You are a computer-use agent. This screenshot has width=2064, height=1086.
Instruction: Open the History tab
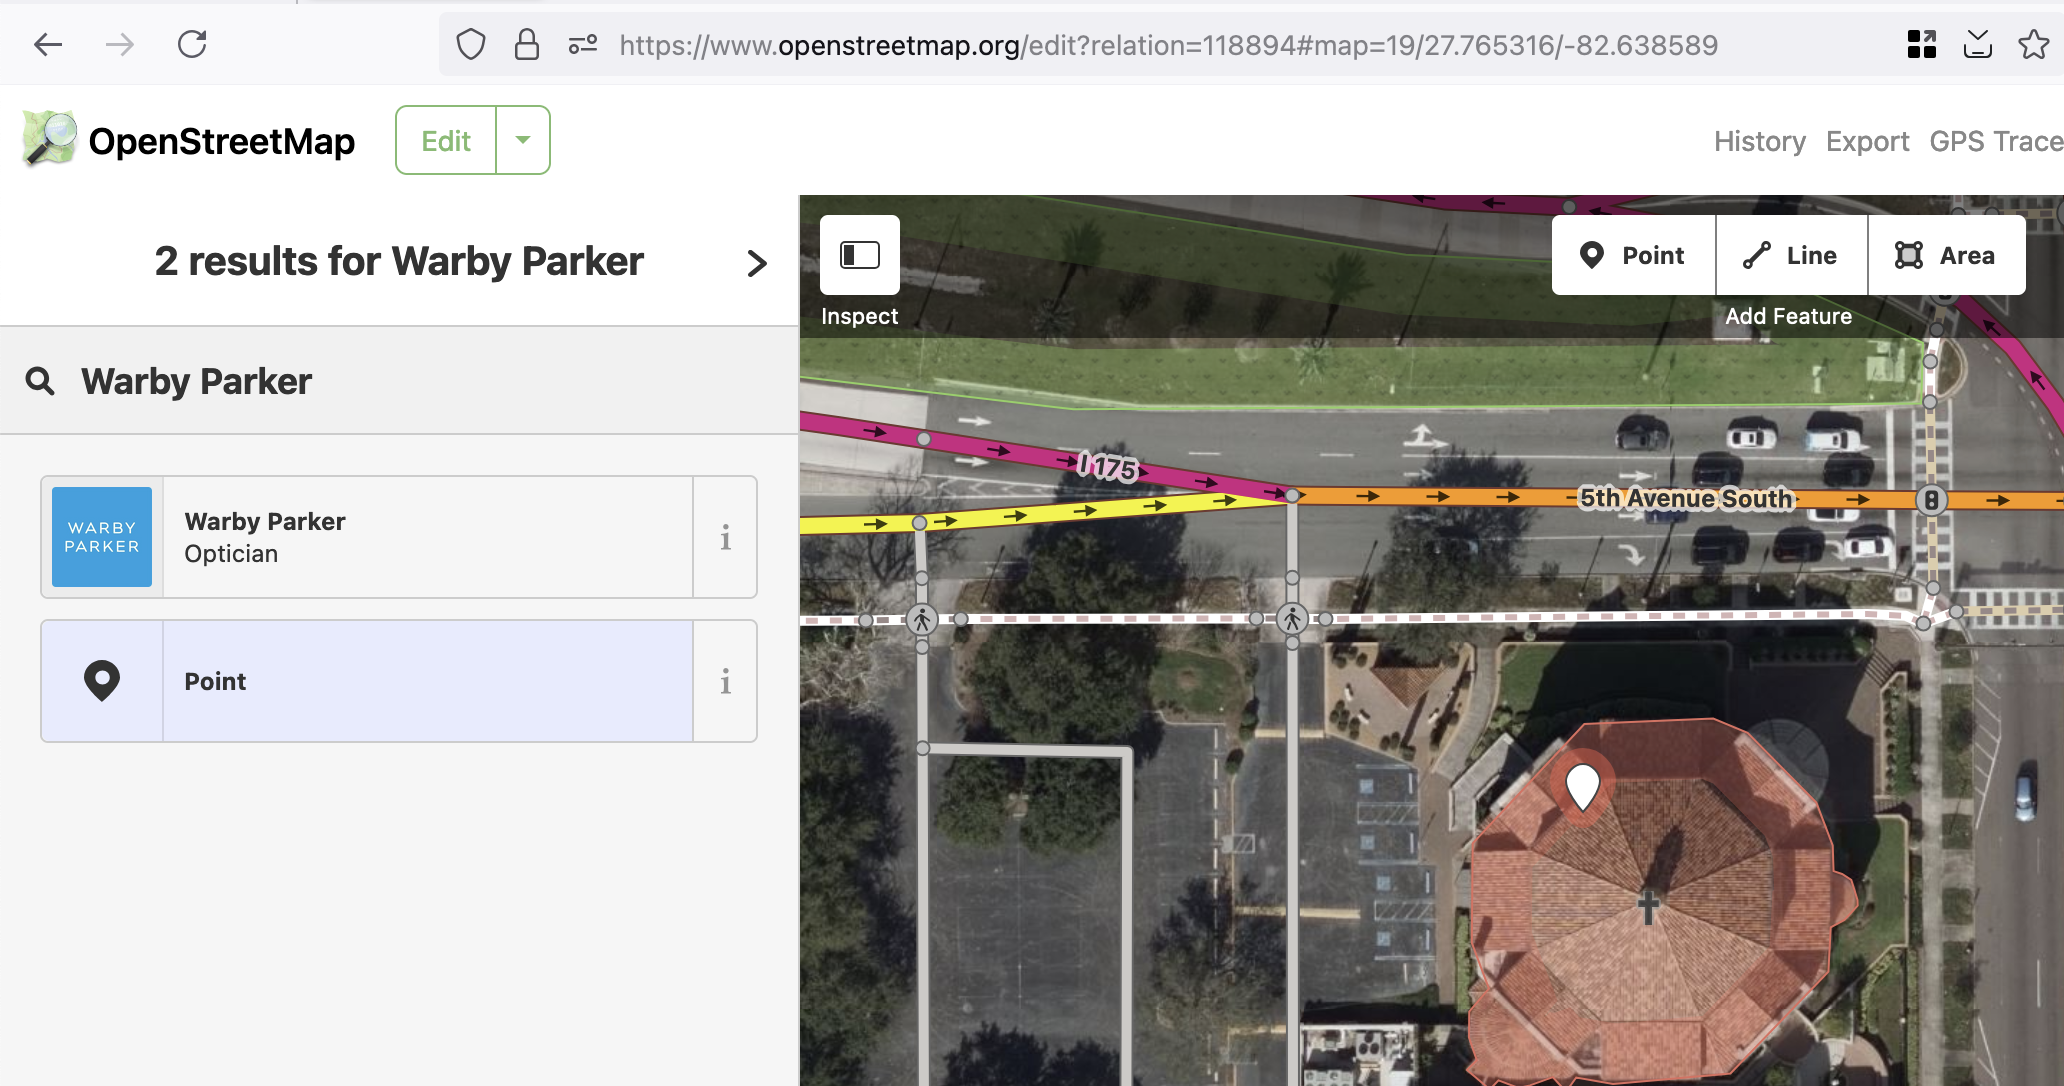[x=1760, y=142]
